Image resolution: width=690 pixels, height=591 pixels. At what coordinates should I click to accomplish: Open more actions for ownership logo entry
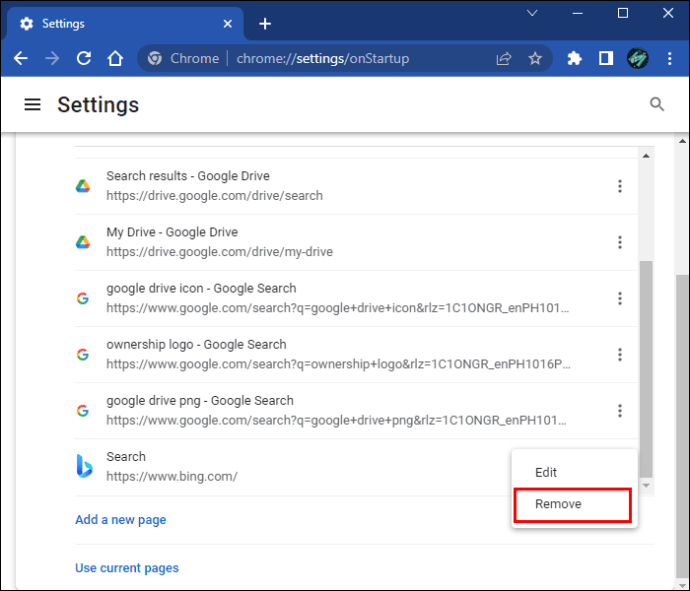click(x=620, y=354)
